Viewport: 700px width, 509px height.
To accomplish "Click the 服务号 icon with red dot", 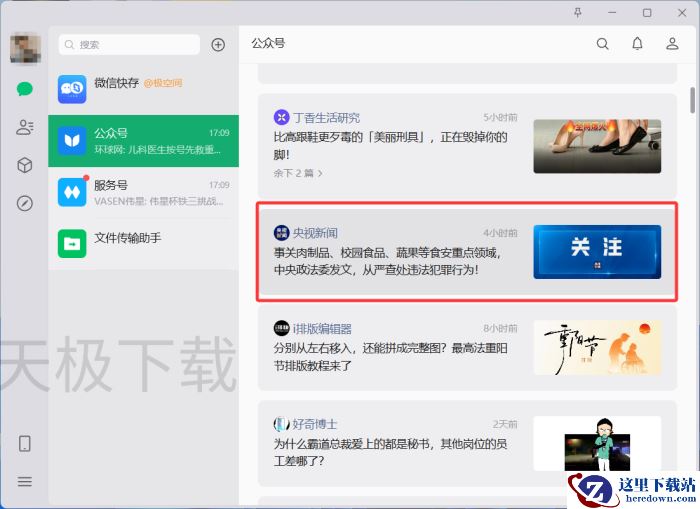I will 72,192.
